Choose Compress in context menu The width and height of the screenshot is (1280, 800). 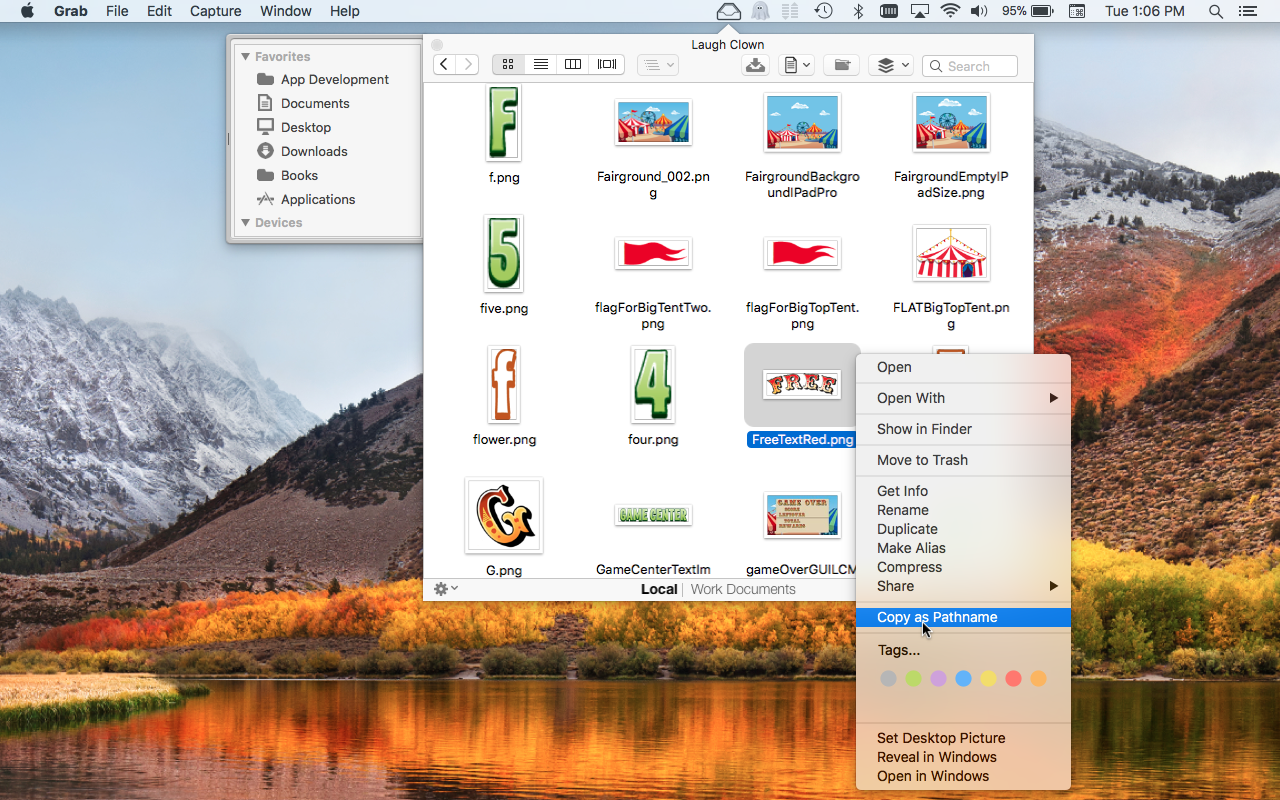[963, 567]
